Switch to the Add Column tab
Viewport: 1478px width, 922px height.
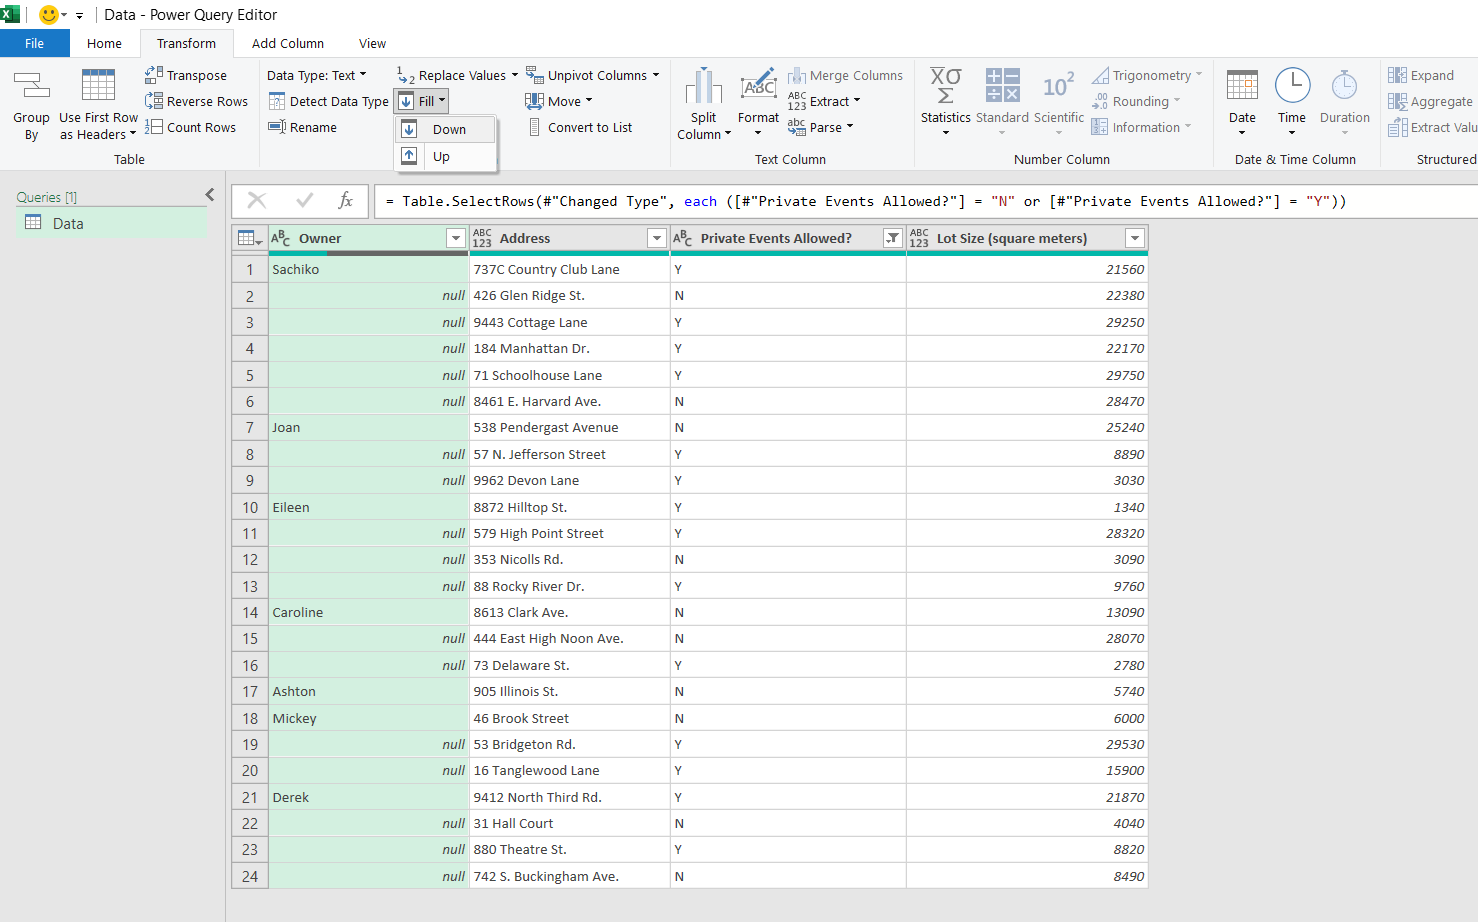point(287,43)
